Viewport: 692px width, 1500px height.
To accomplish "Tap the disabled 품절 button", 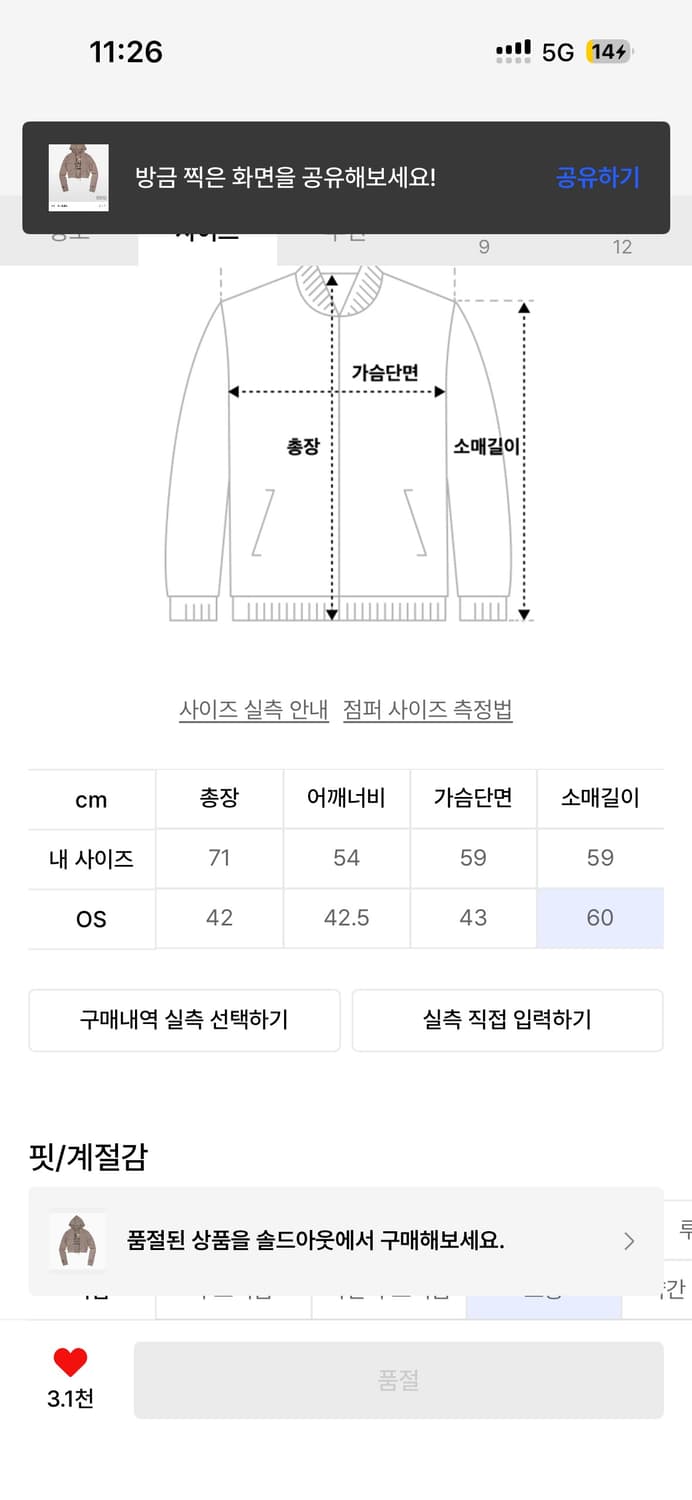I will pos(398,1380).
